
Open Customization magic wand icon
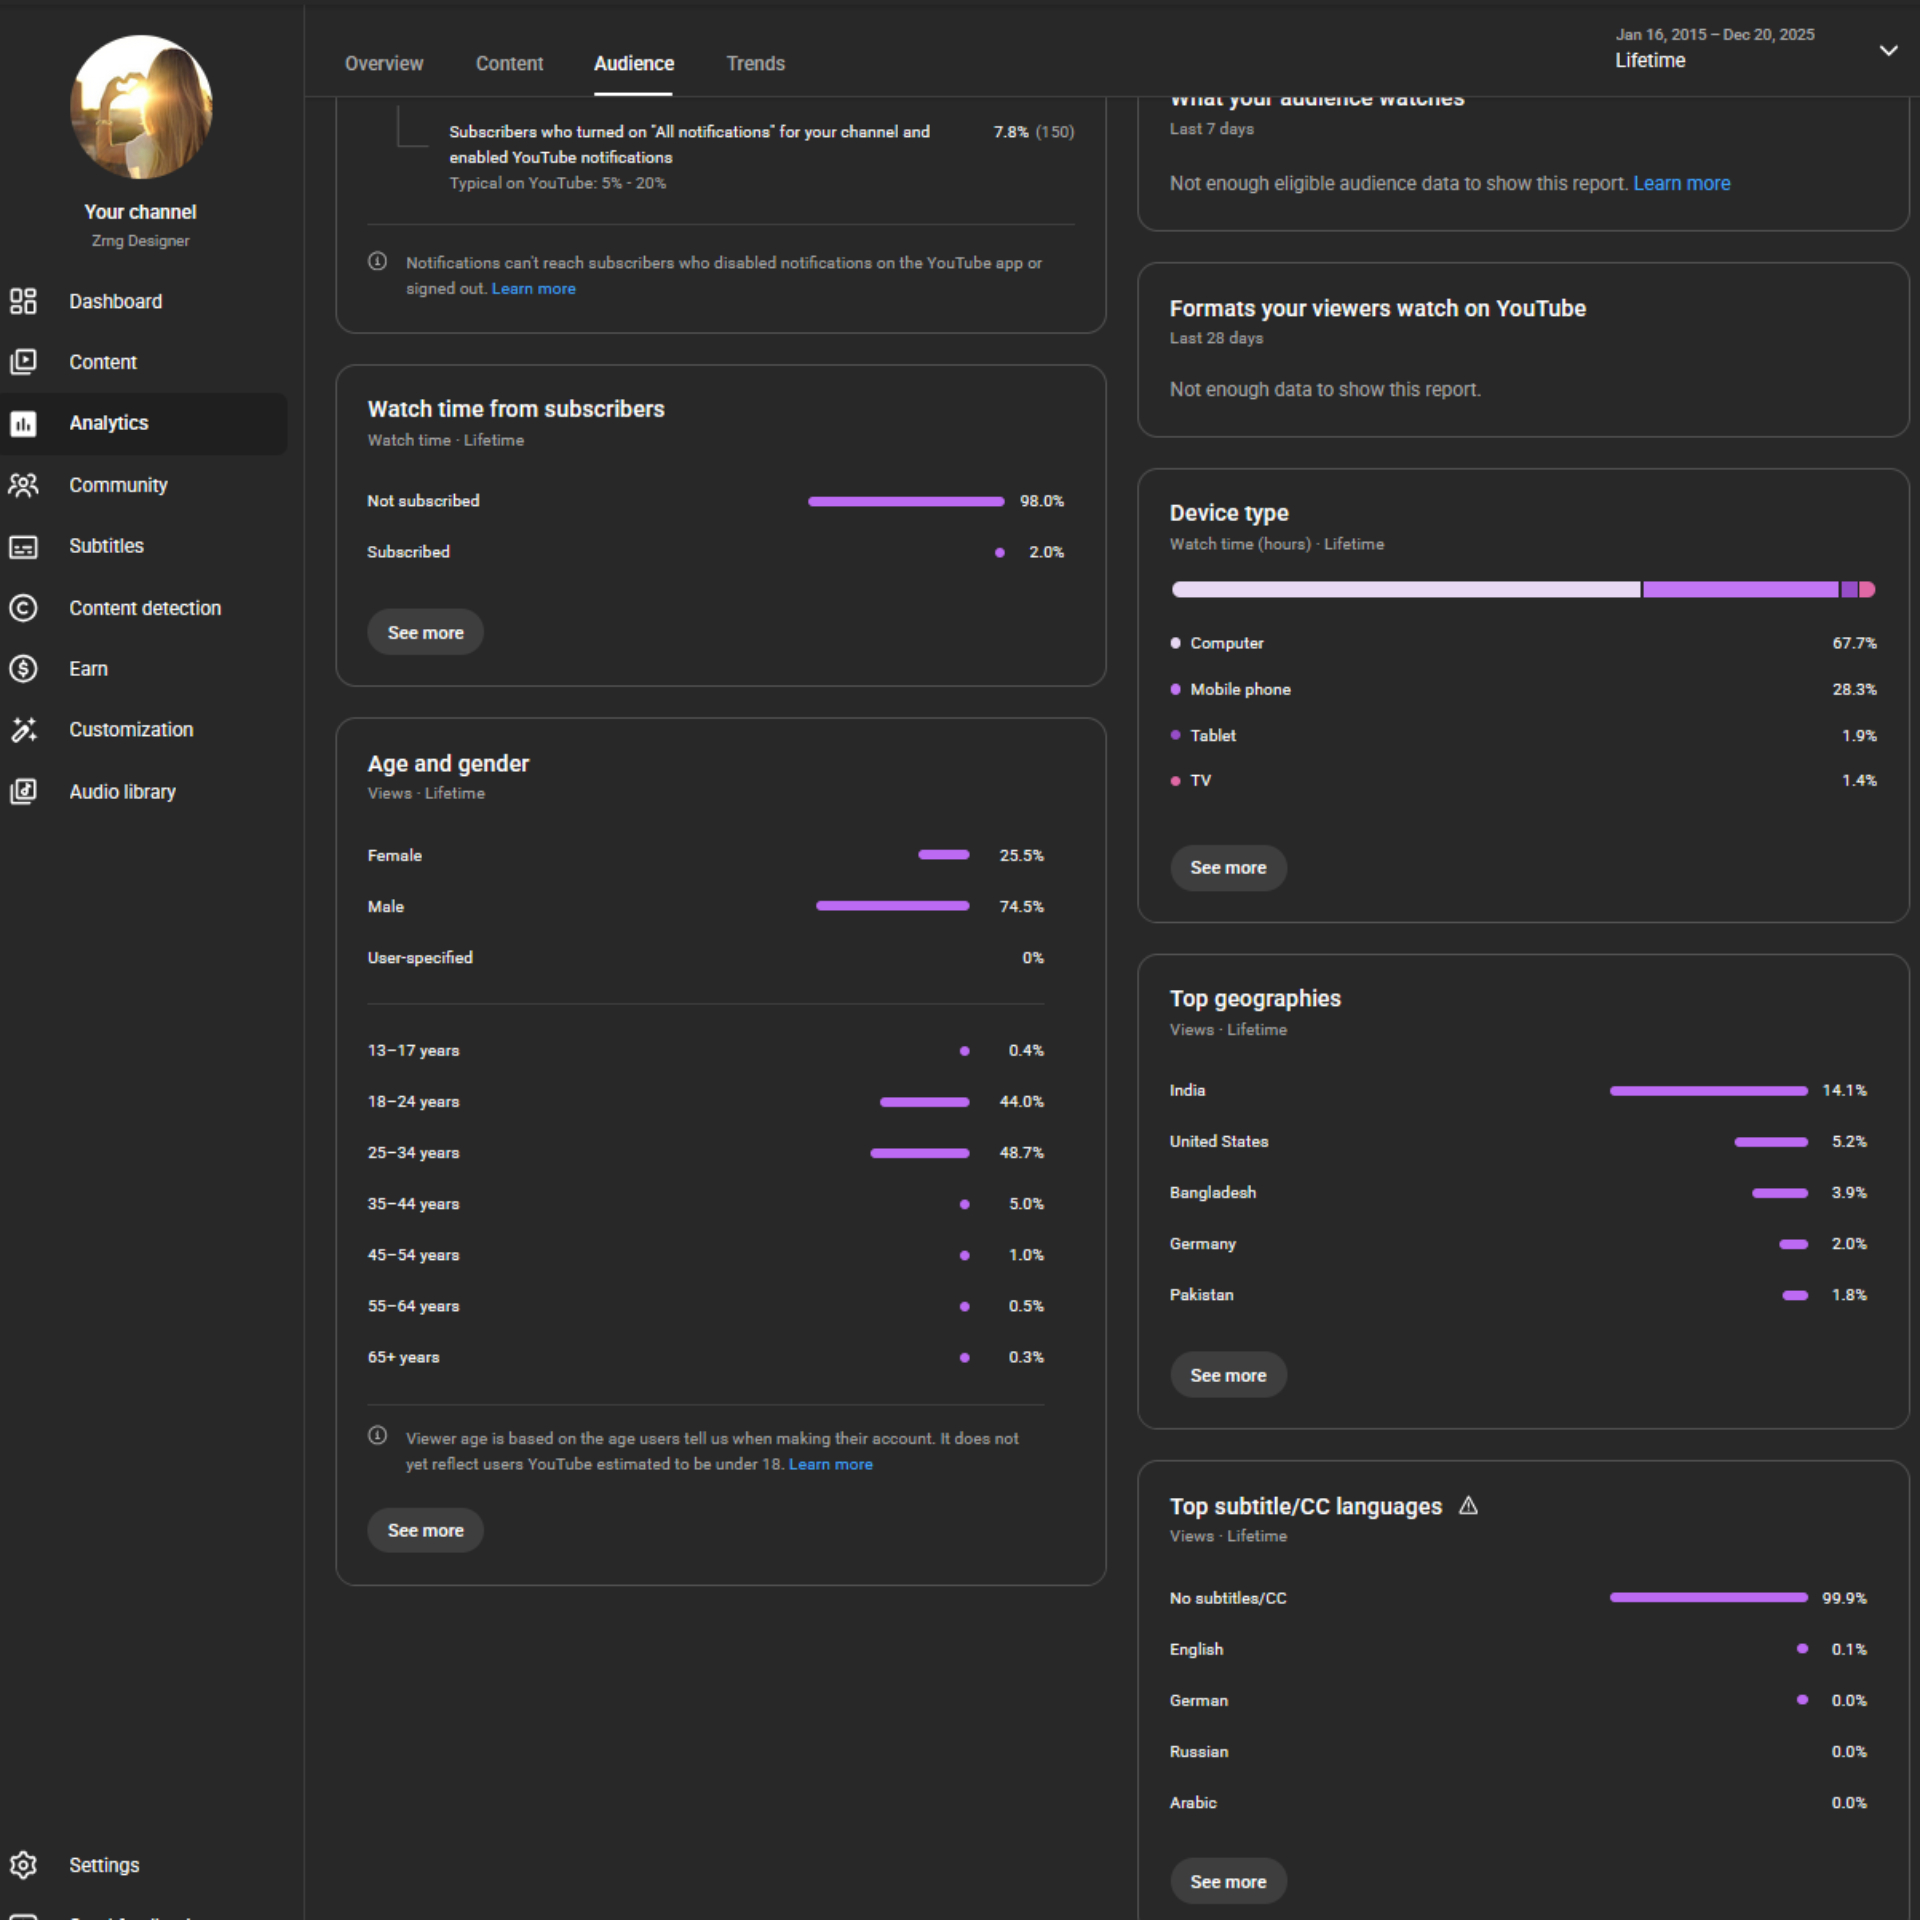coord(23,730)
